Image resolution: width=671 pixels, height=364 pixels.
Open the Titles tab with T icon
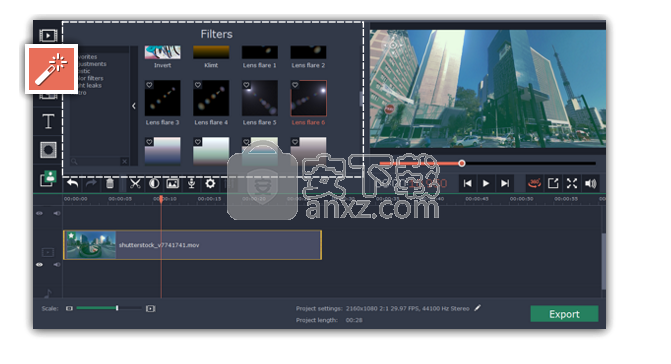coord(48,121)
